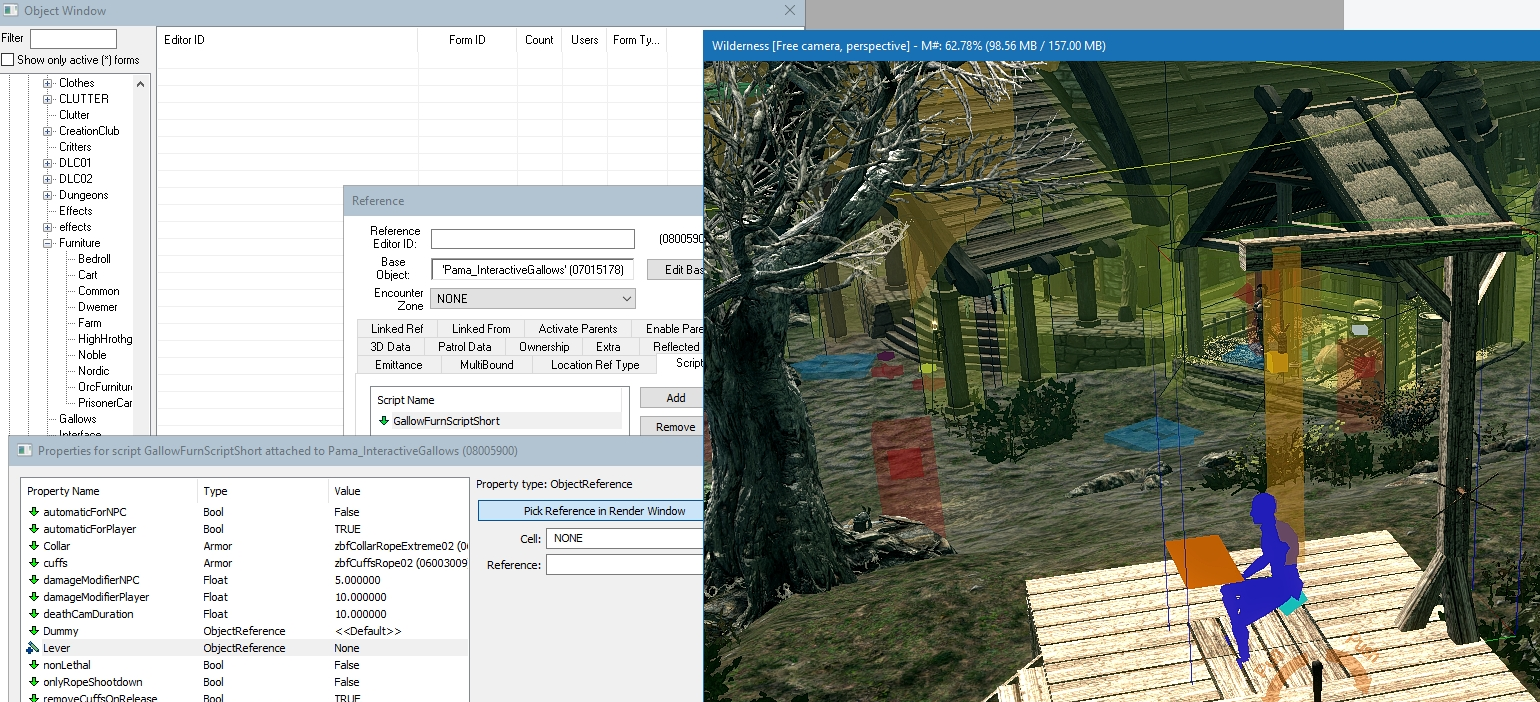Click the Remove script button
1540x702 pixels.
672,427
